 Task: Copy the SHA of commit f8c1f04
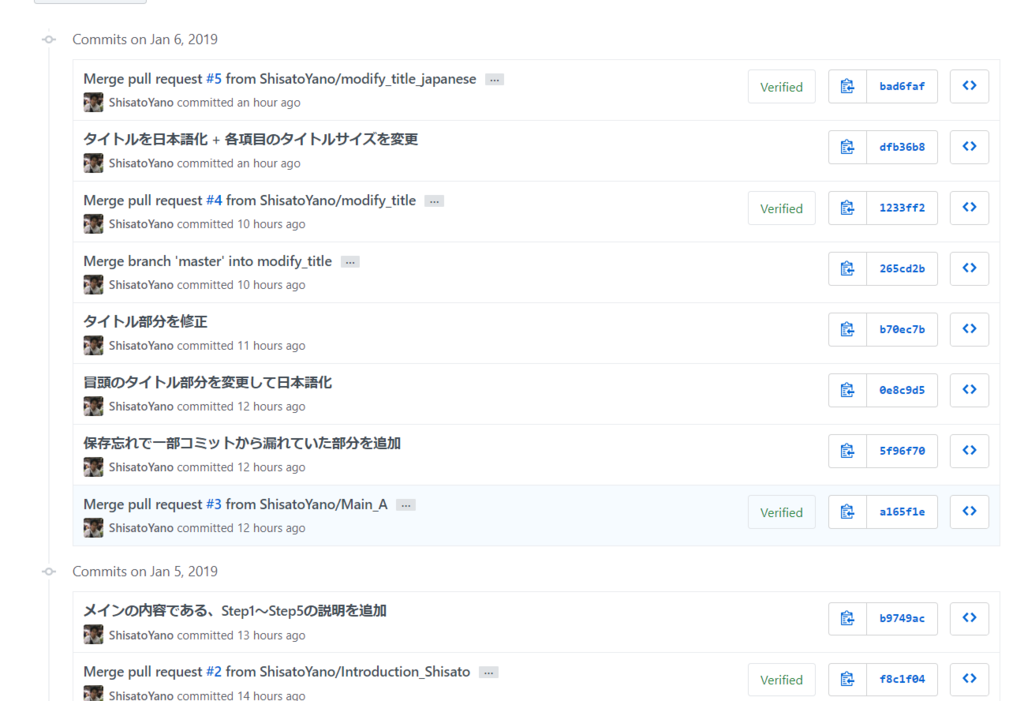click(x=846, y=679)
